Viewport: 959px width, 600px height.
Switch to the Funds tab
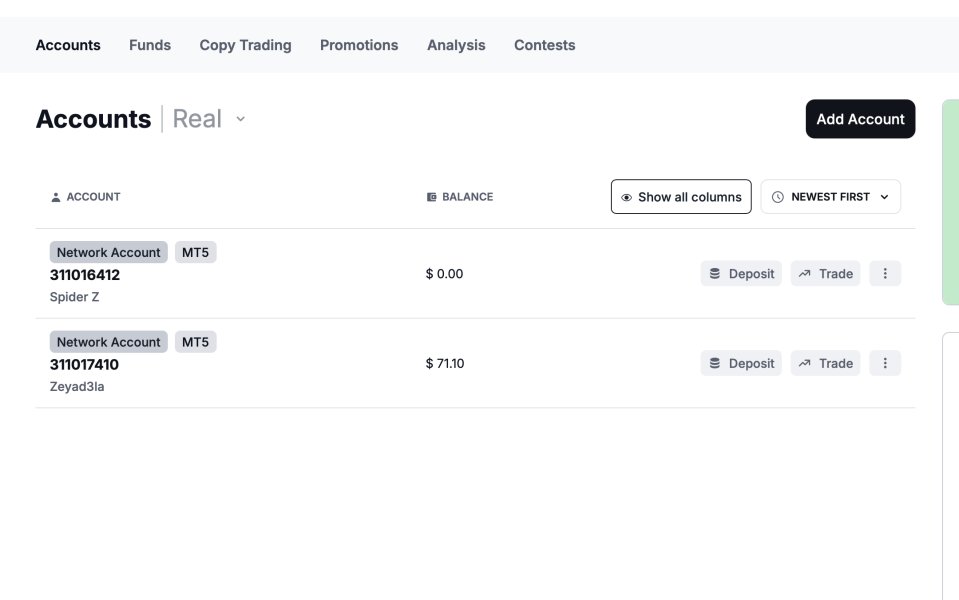[x=150, y=45]
